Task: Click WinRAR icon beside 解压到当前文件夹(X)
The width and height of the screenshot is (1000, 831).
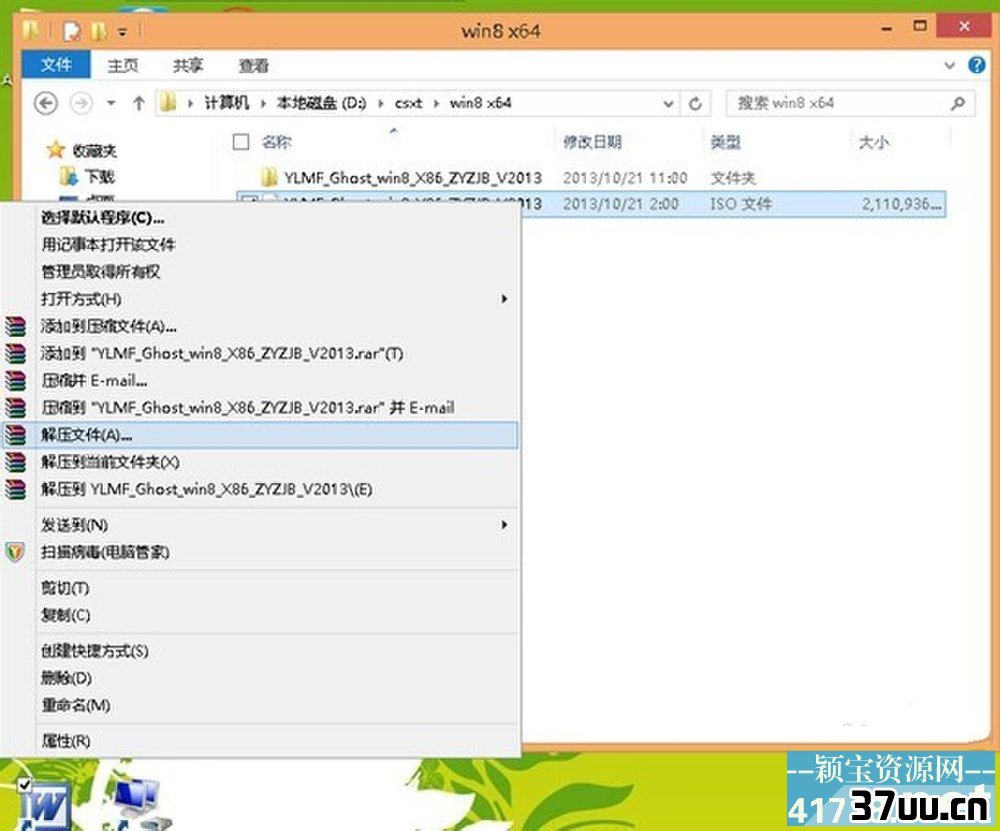Action: (15, 462)
